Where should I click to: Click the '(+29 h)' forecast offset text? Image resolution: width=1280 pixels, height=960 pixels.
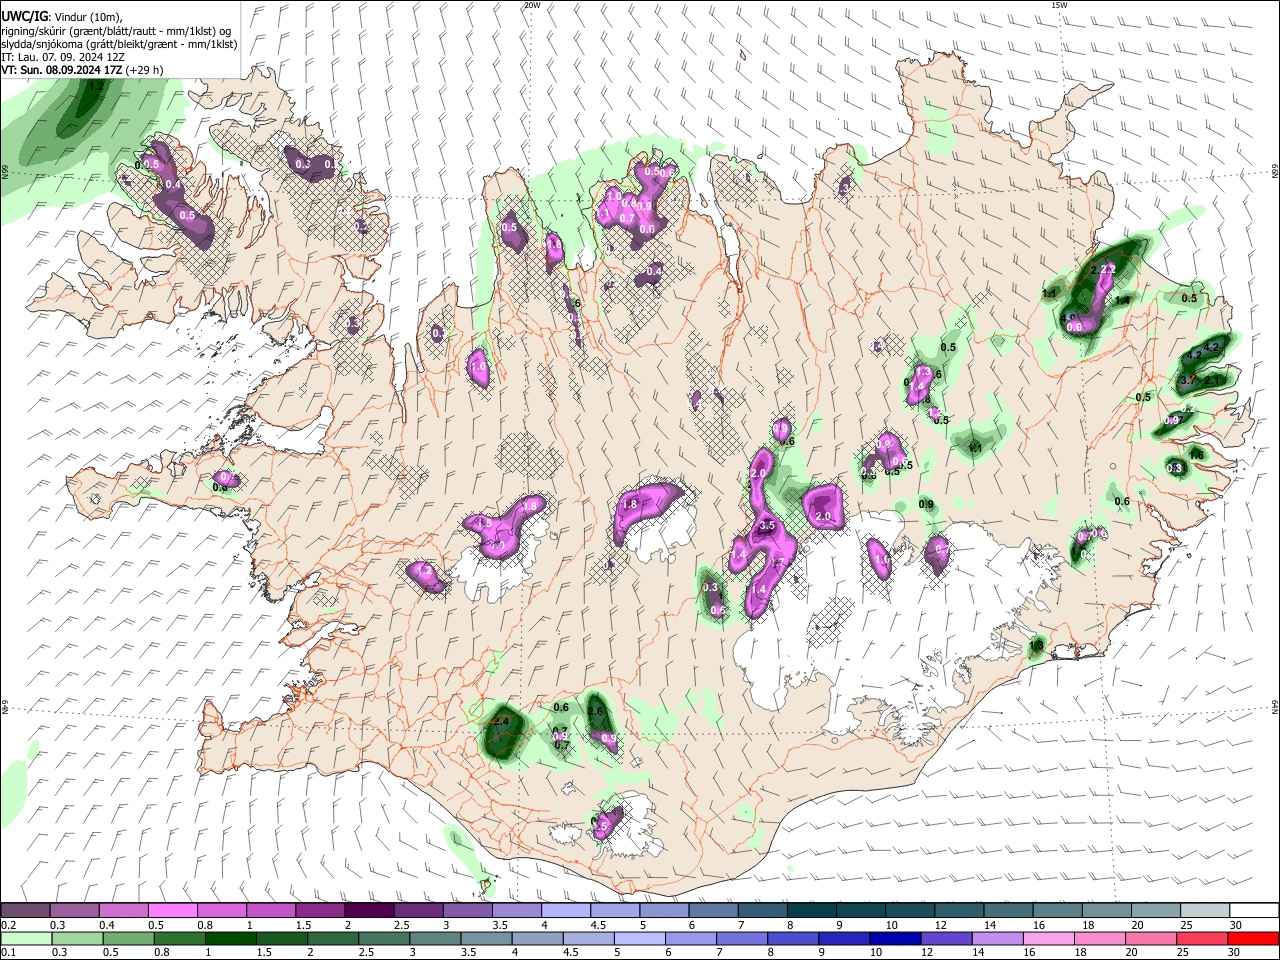145,70
